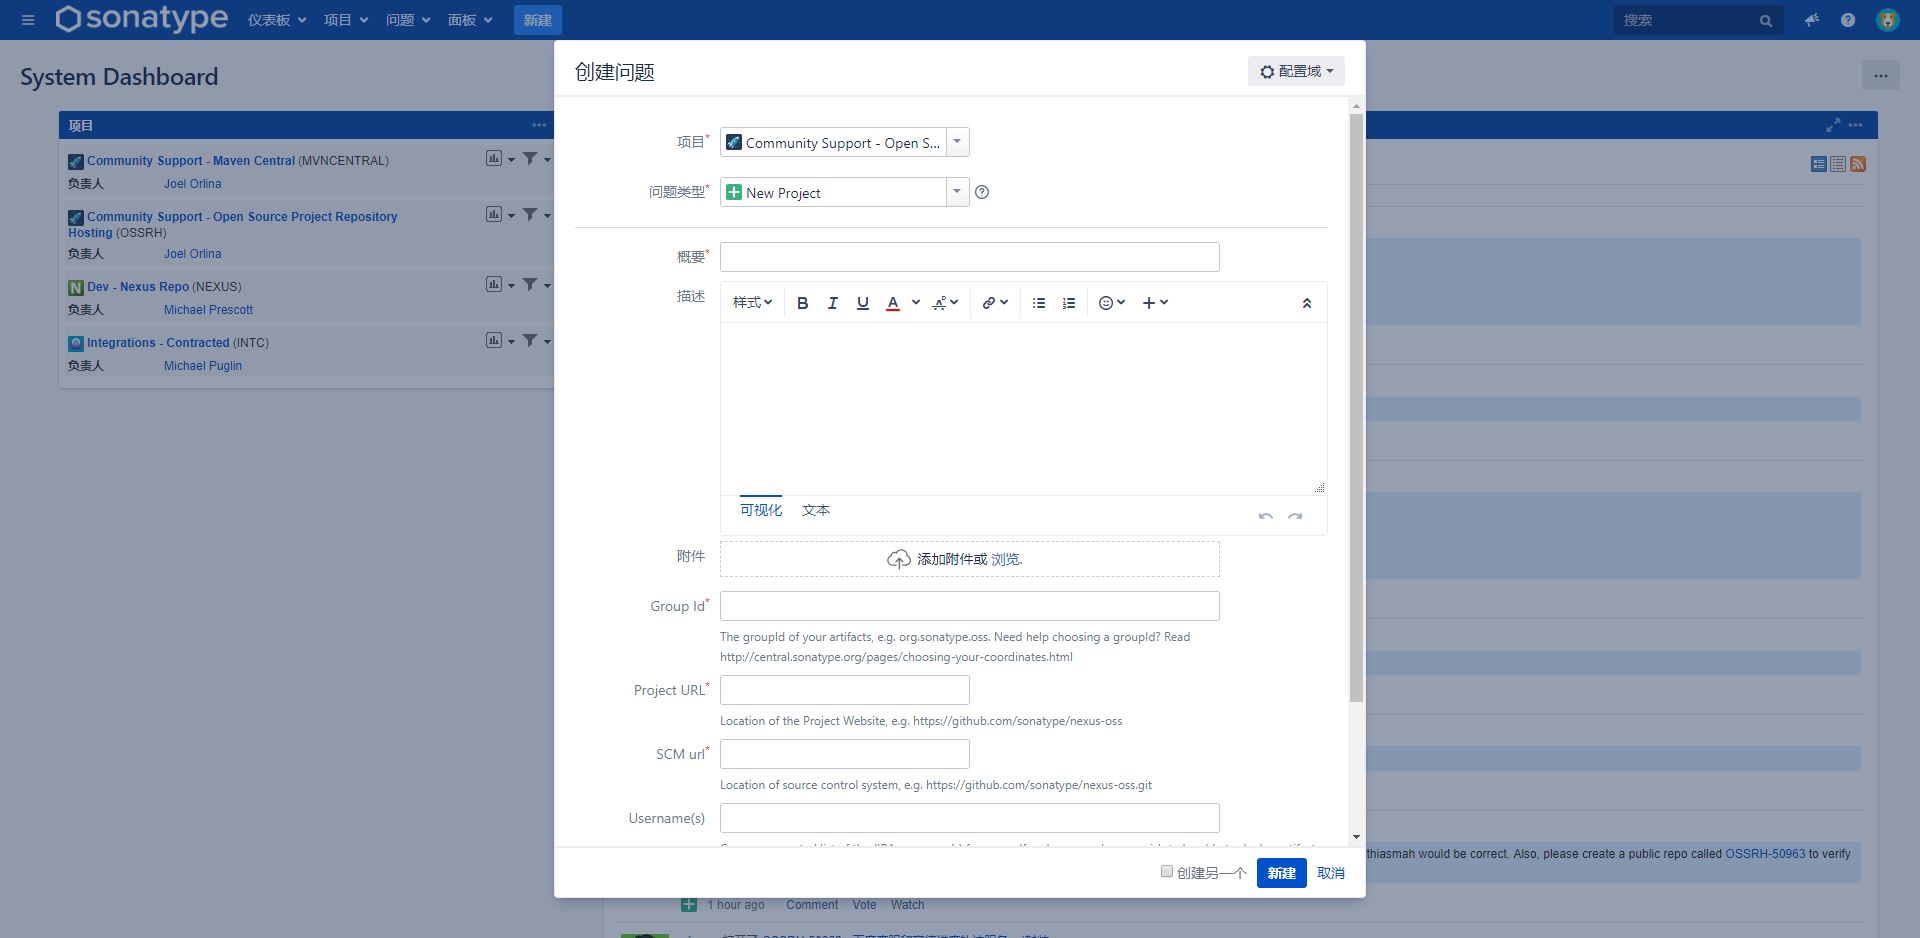Click the help icon beside issue type
The height and width of the screenshot is (938, 1920).
tap(982, 193)
